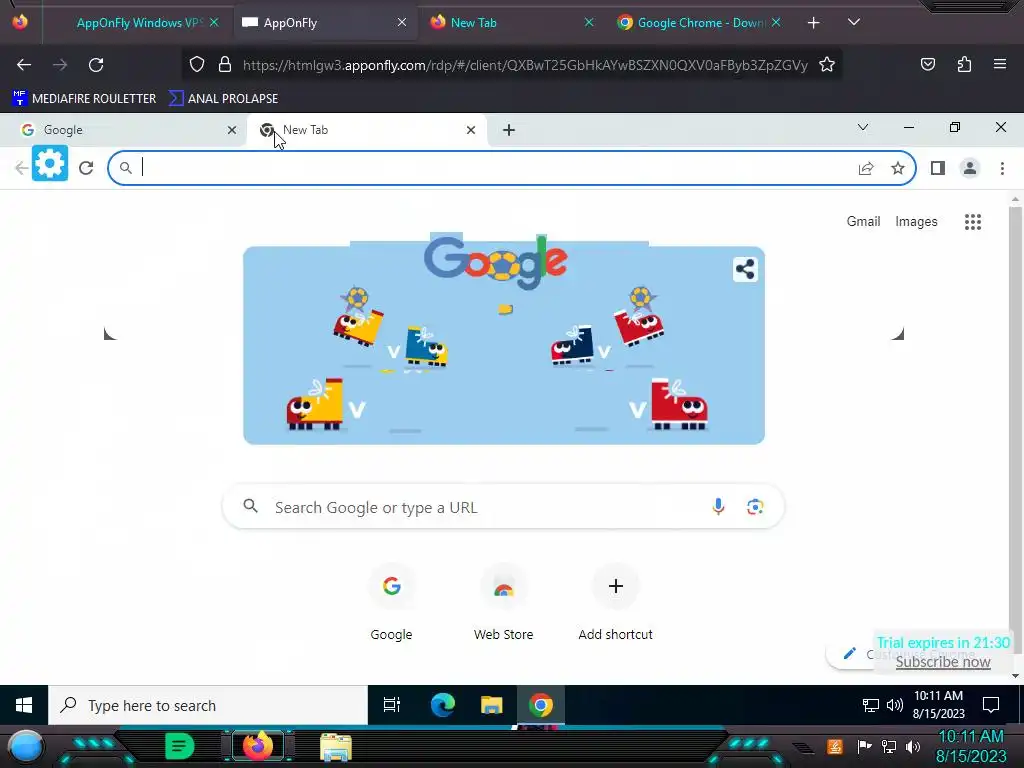Open remote notification center
This screenshot has width=1024, height=768.
[991, 705]
